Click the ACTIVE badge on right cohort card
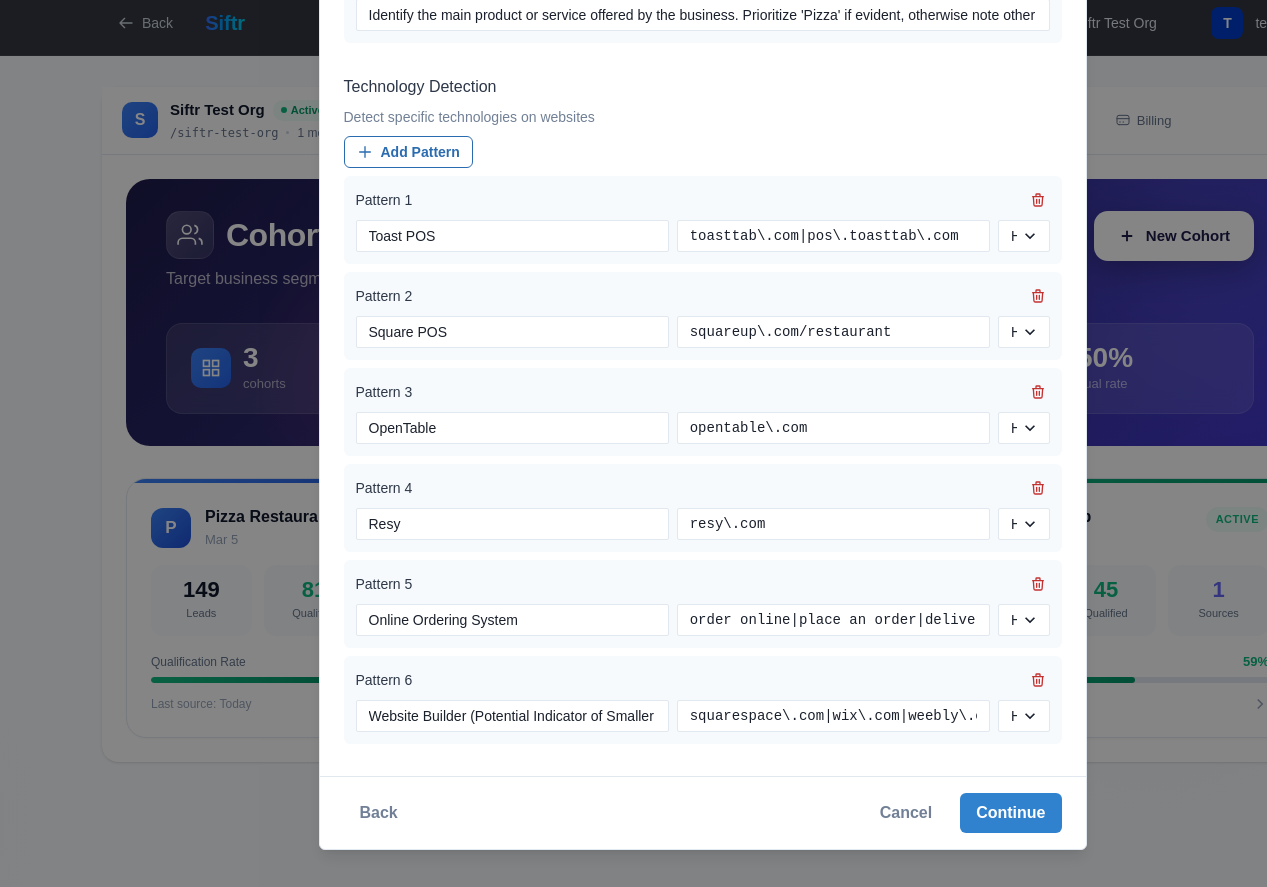This screenshot has height=887, width=1267. coord(1237,519)
